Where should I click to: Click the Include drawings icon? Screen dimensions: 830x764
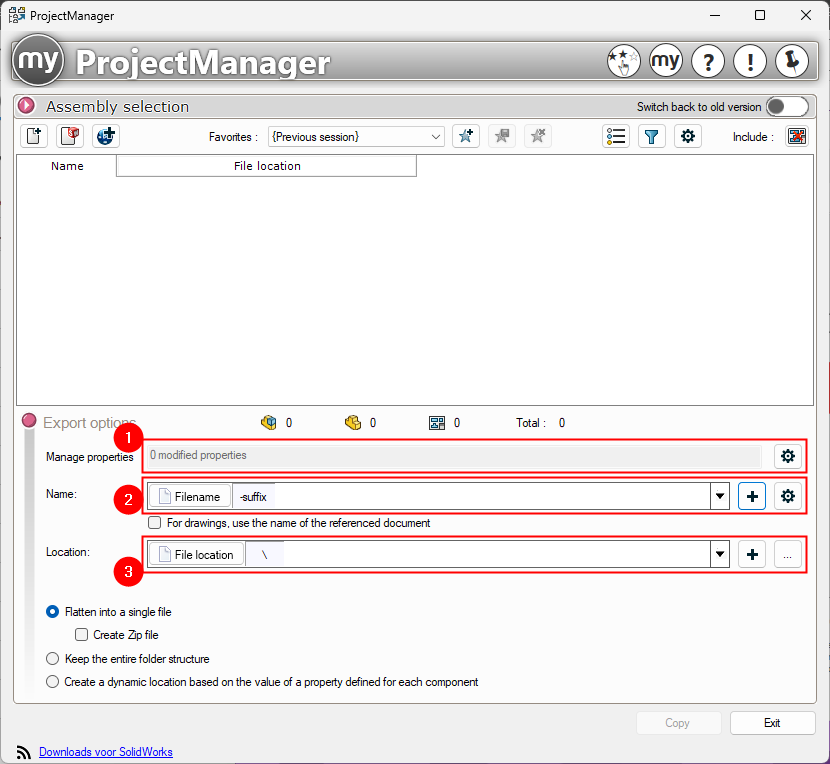[797, 136]
